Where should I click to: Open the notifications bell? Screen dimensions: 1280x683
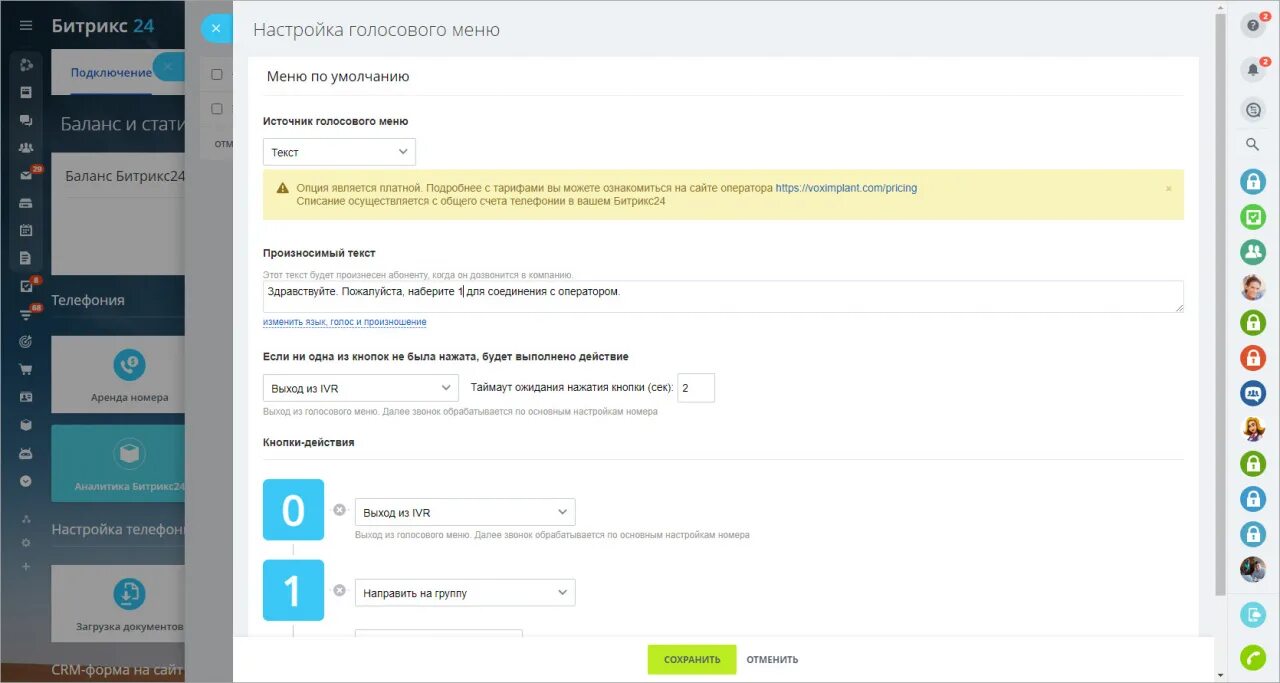click(x=1252, y=70)
